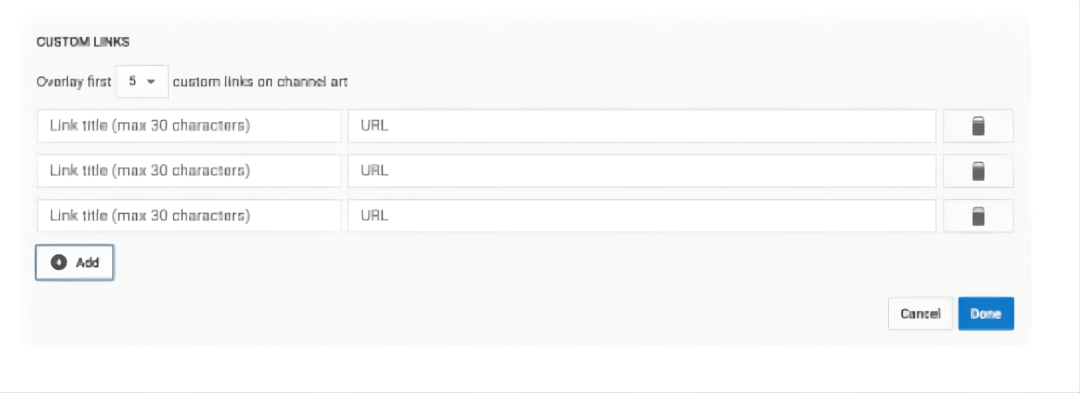Viewport: 1080px width, 393px height.
Task: Confirm changes with the Done button
Action: tap(986, 314)
